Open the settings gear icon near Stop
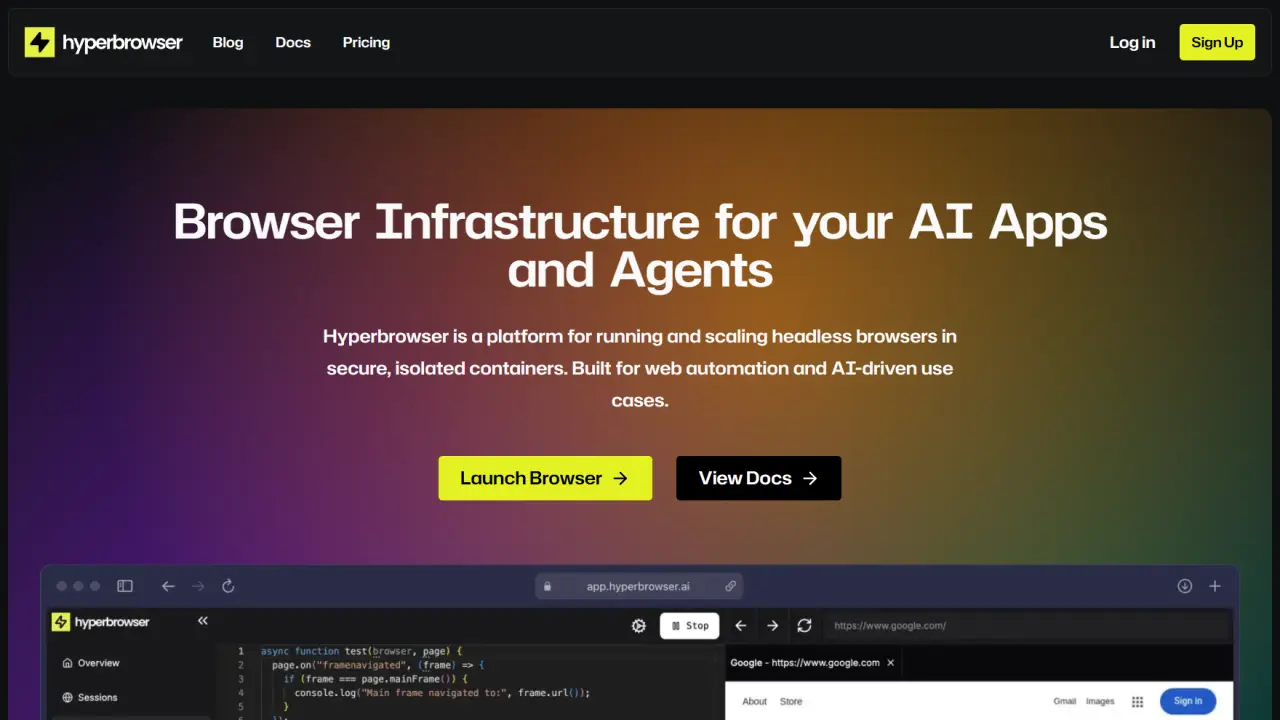The image size is (1280, 720). click(639, 626)
